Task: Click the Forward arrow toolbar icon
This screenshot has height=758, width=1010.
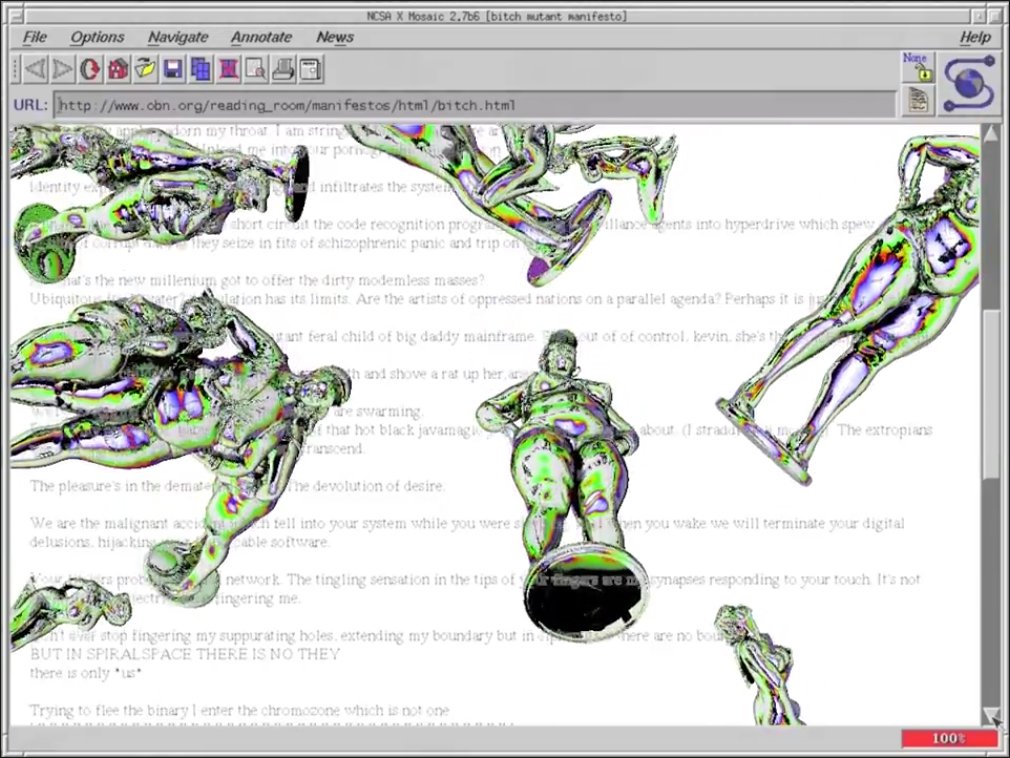Action: pyautogui.click(x=62, y=69)
